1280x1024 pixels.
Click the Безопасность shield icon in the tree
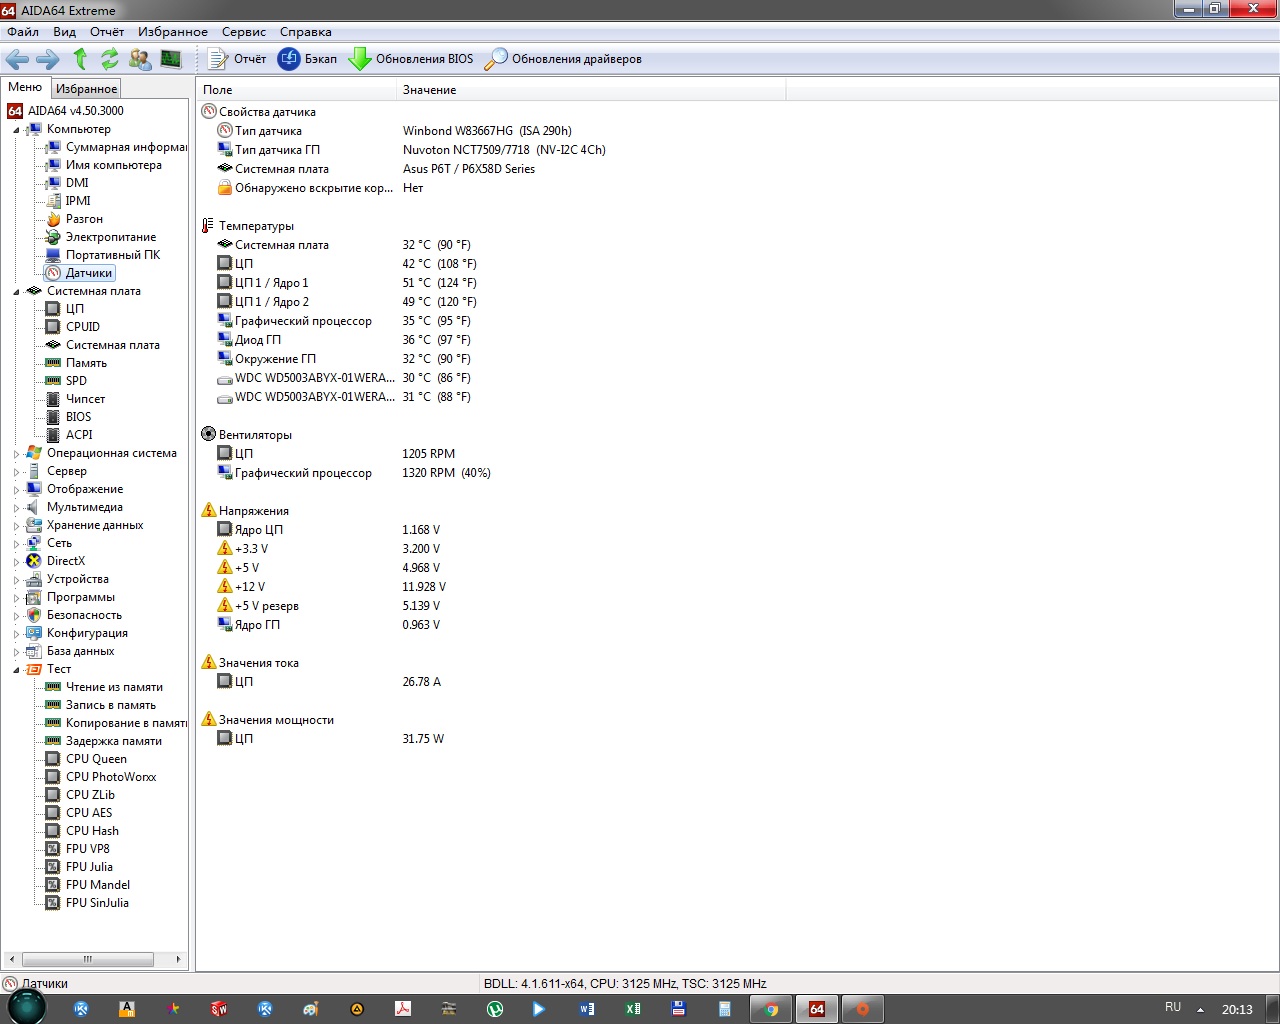34,615
